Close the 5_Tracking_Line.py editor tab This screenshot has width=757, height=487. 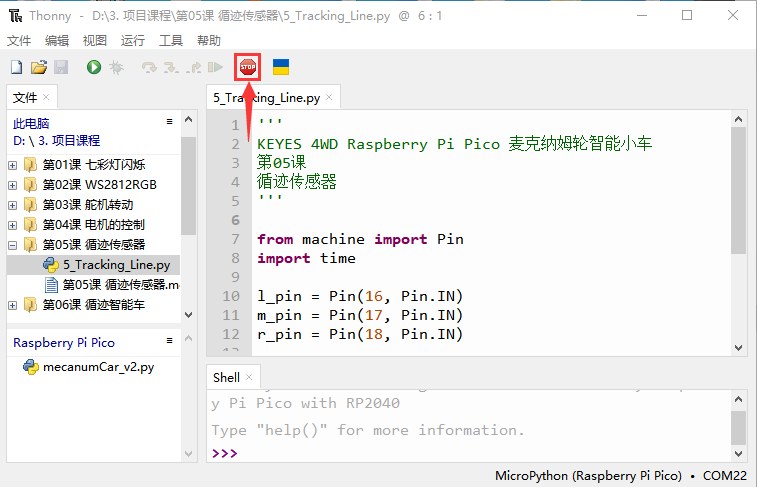click(x=329, y=97)
